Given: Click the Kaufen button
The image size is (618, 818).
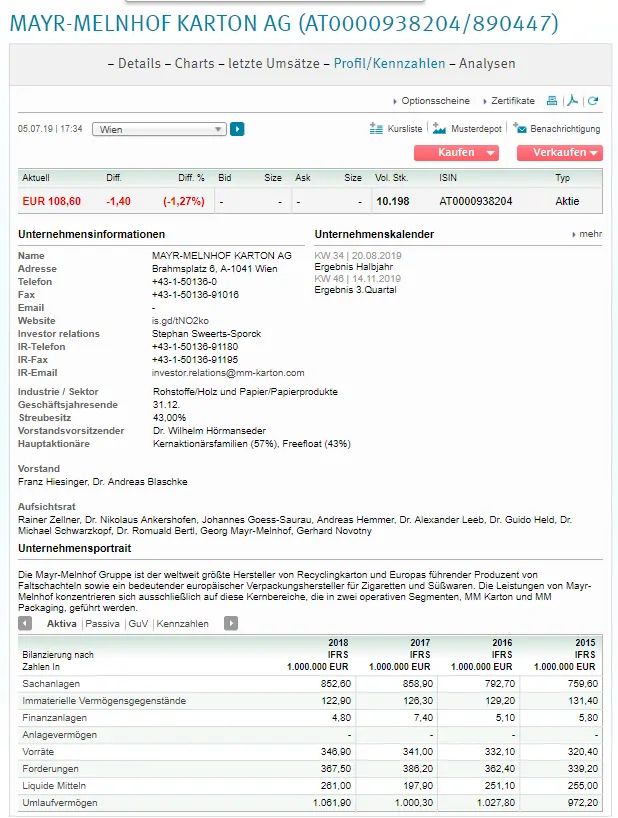Looking at the screenshot, I should [x=456, y=153].
